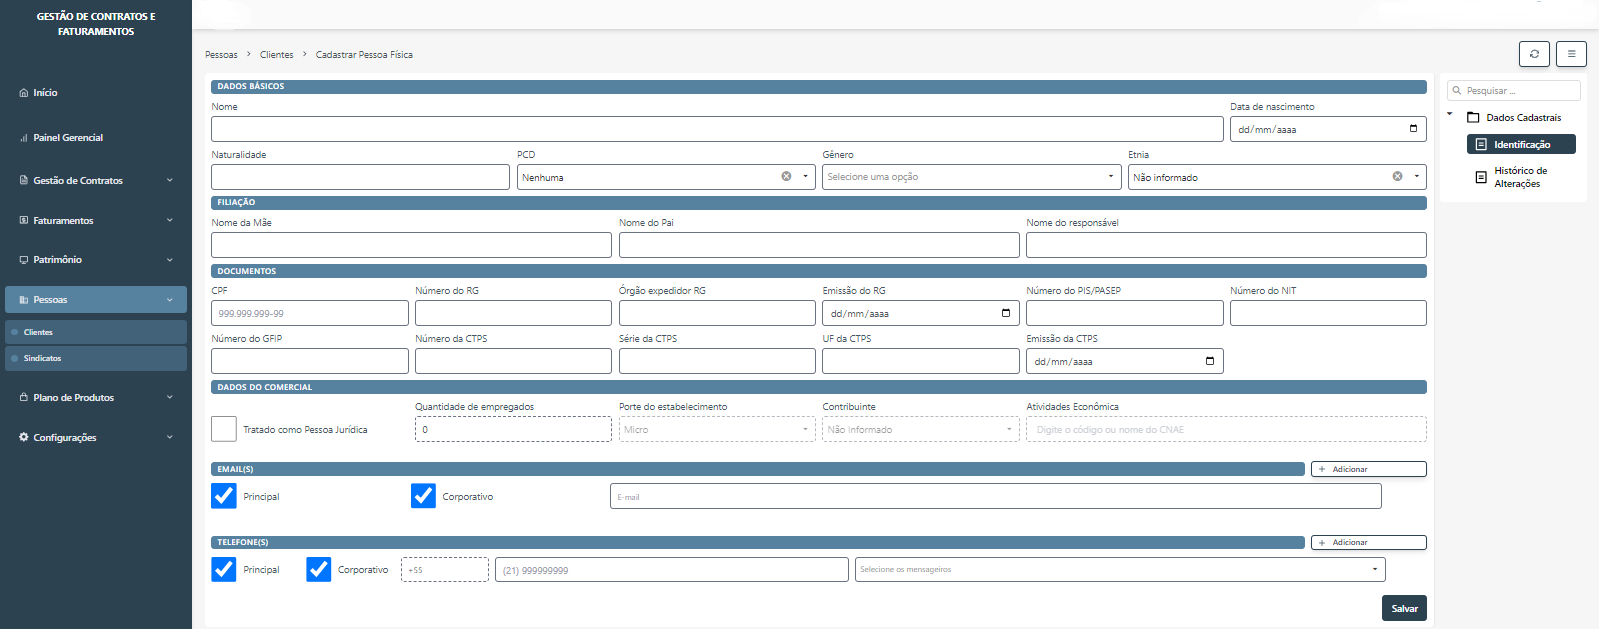Screen dimensions: 1599x629
Task: Open calendar picker for Emissão do RG
Action: (1006, 313)
